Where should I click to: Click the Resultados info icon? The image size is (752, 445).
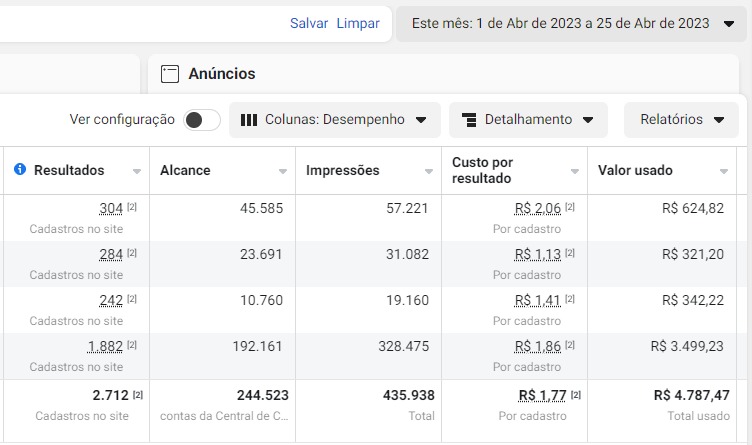pyautogui.click(x=20, y=170)
